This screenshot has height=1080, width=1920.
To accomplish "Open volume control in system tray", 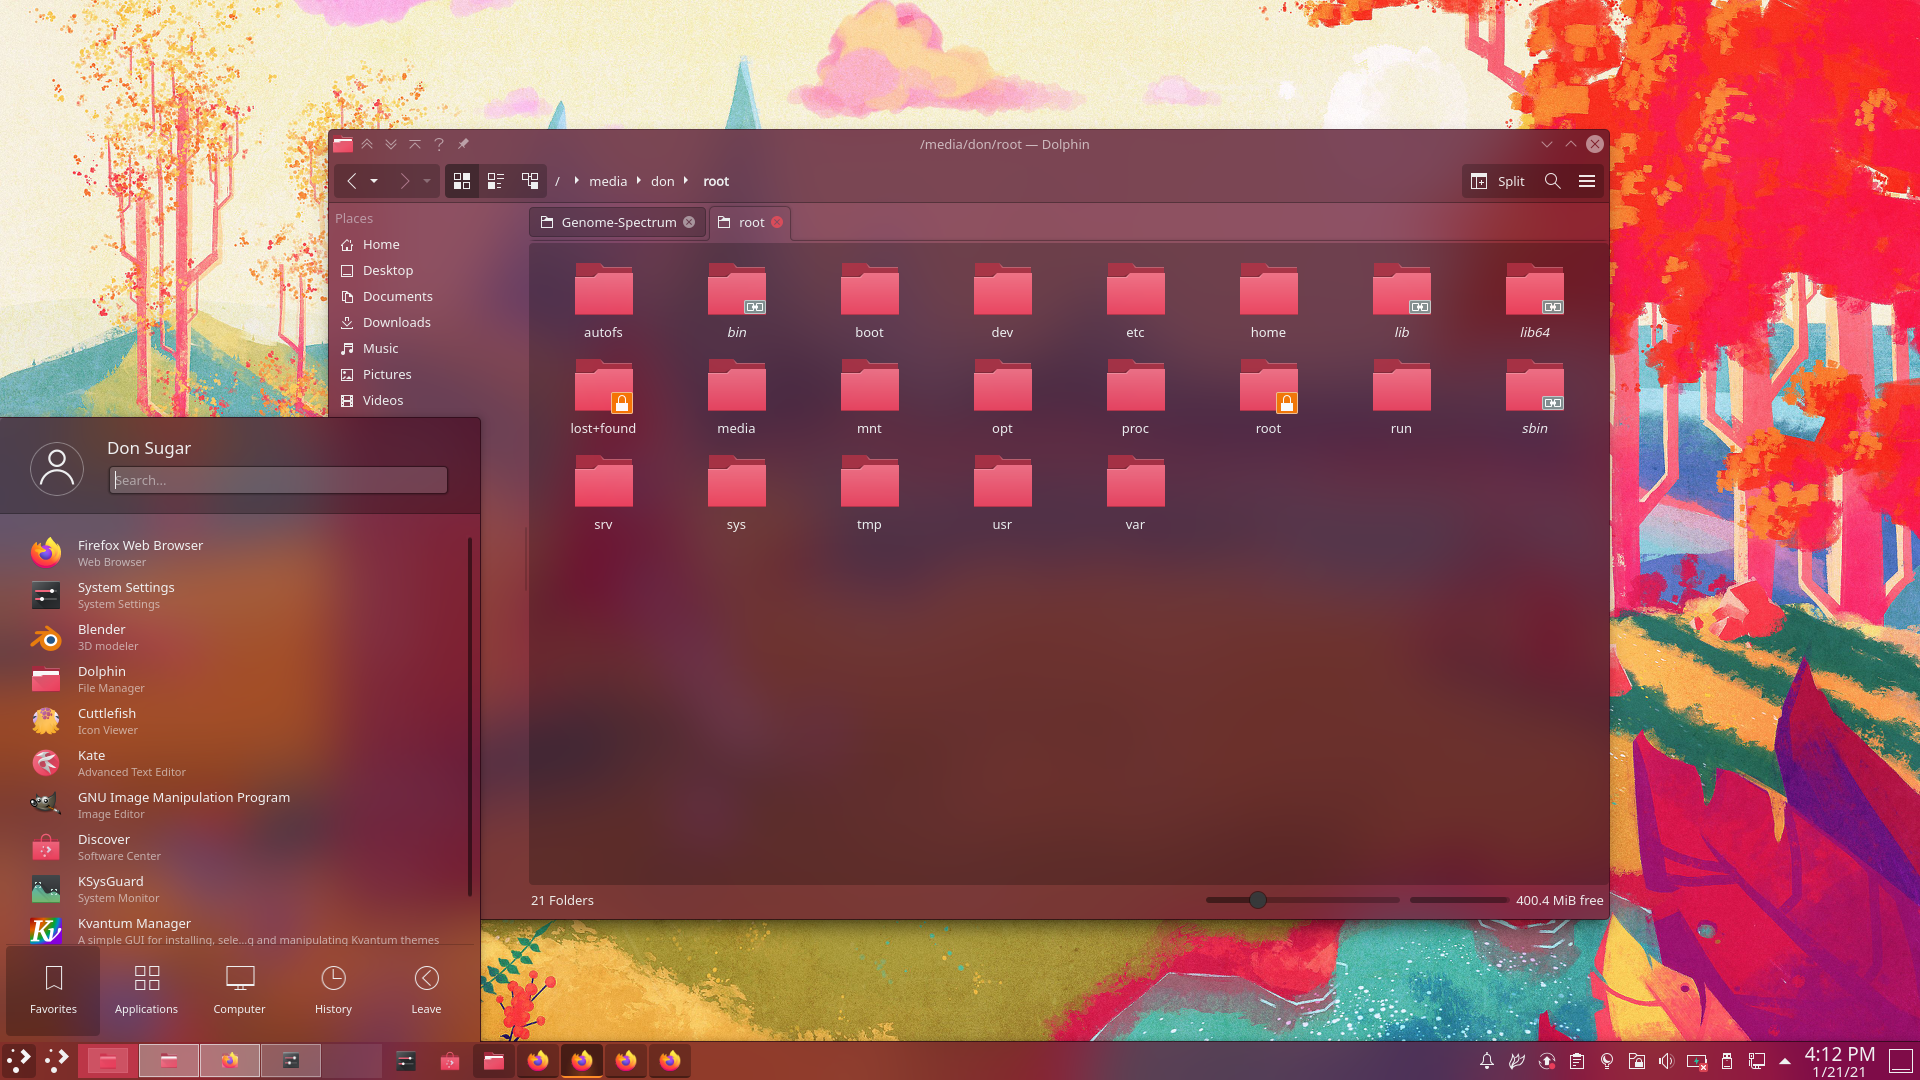I will (1666, 1061).
